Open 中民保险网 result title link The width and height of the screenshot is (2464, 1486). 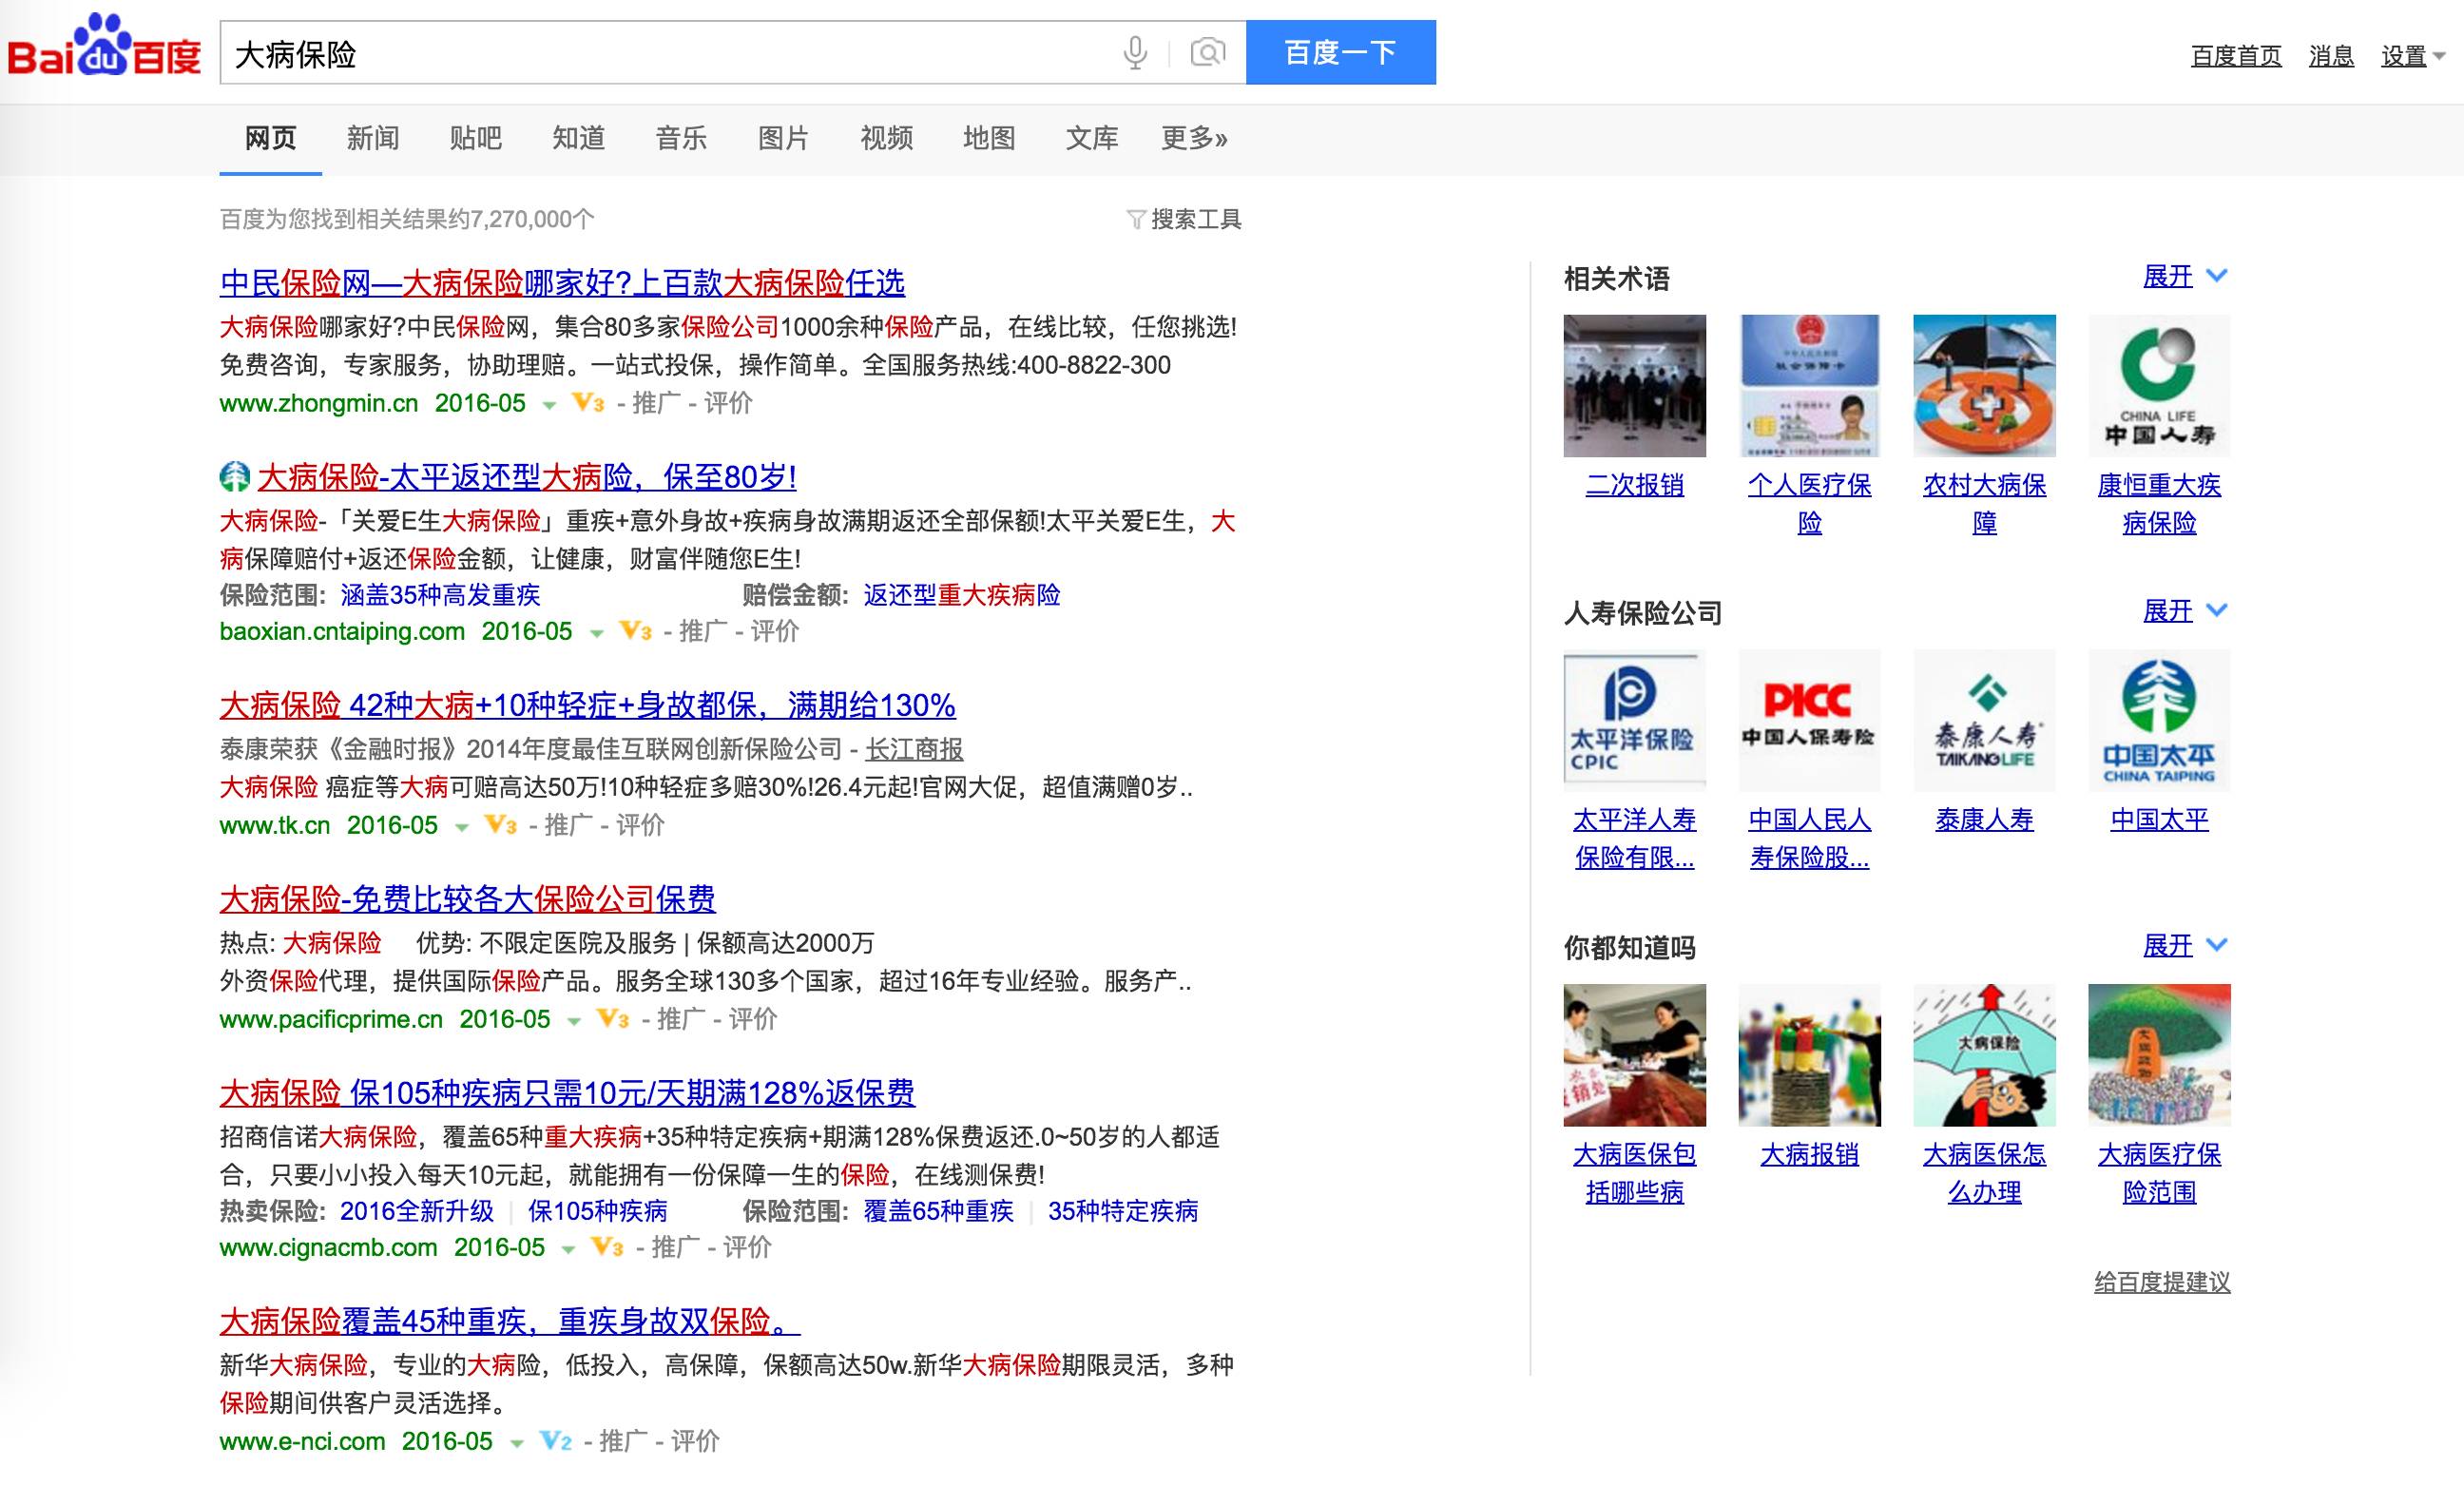click(x=562, y=283)
